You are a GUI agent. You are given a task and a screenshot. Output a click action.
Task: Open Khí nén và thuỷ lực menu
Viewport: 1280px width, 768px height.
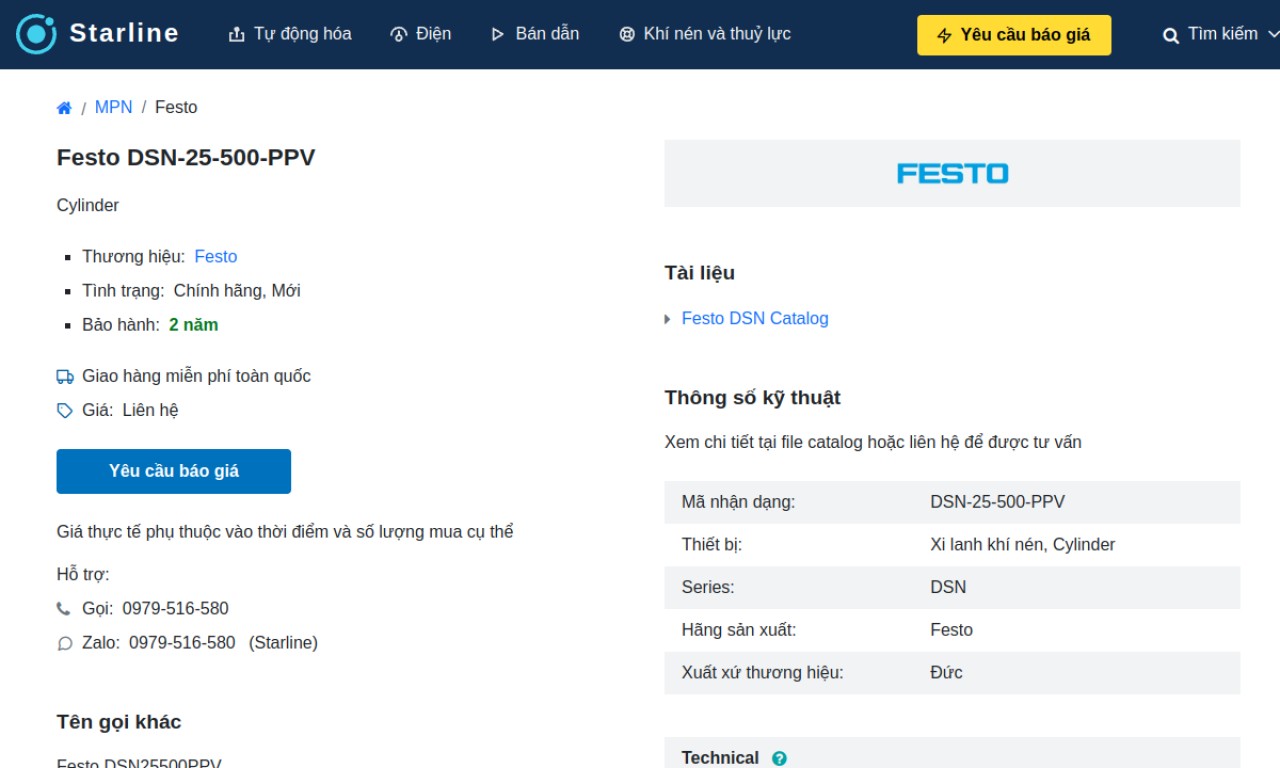(705, 34)
